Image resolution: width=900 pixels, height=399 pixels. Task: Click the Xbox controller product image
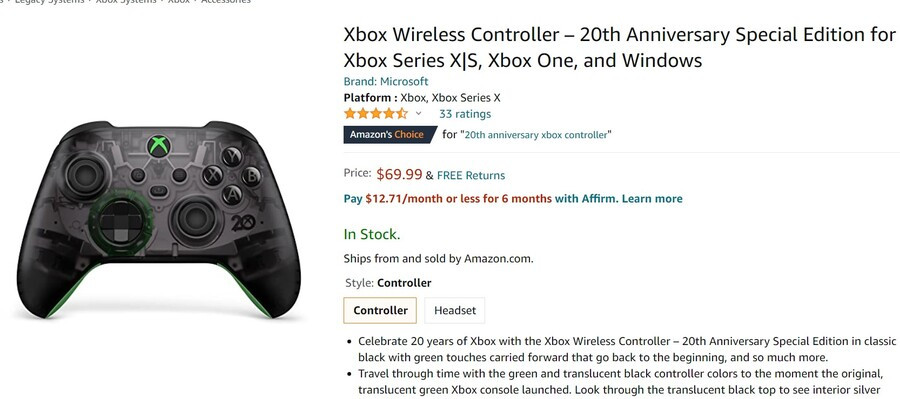159,219
